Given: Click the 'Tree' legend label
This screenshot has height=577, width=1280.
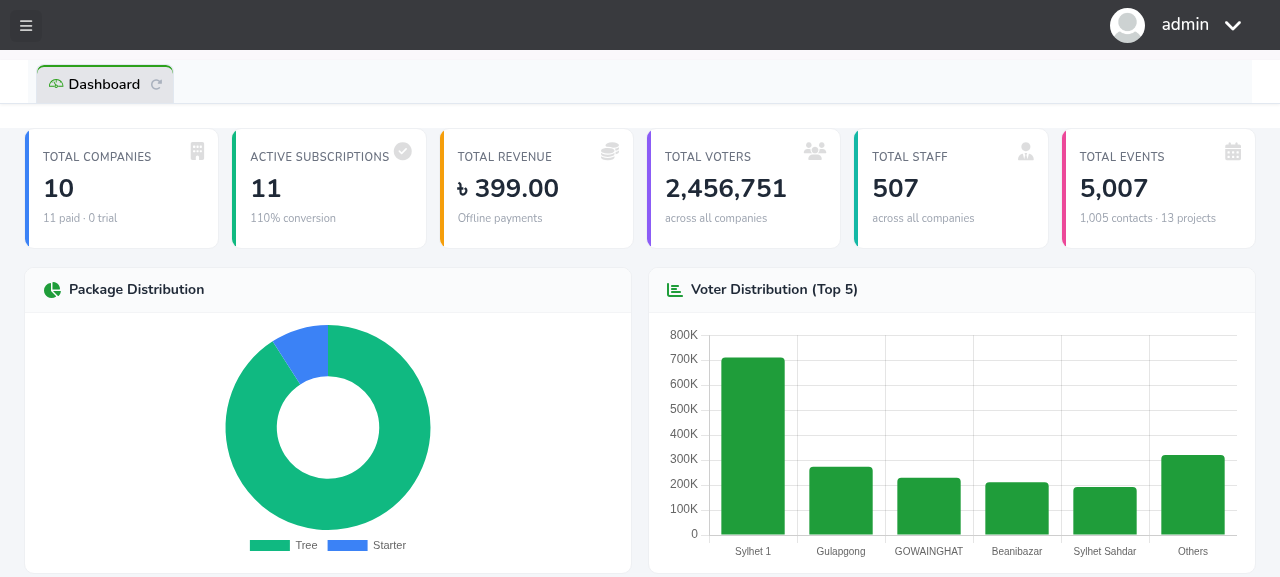Looking at the screenshot, I should (x=306, y=545).
